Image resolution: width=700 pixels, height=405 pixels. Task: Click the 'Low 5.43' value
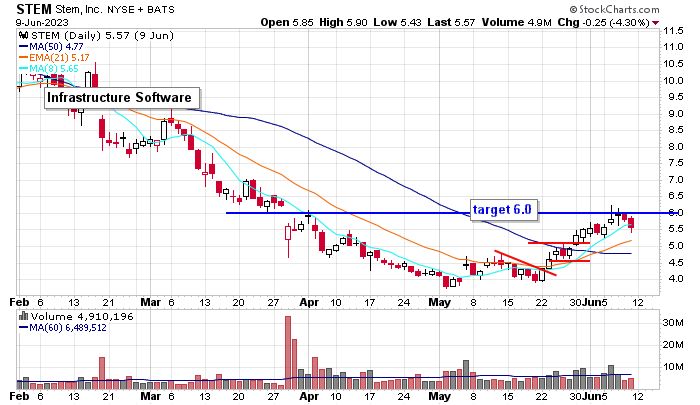tap(397, 22)
